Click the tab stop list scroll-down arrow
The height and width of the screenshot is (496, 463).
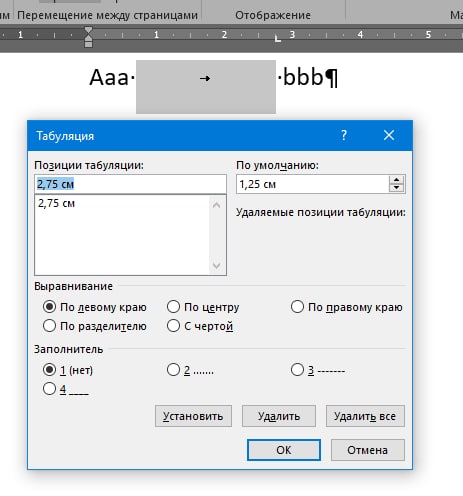pos(217,265)
